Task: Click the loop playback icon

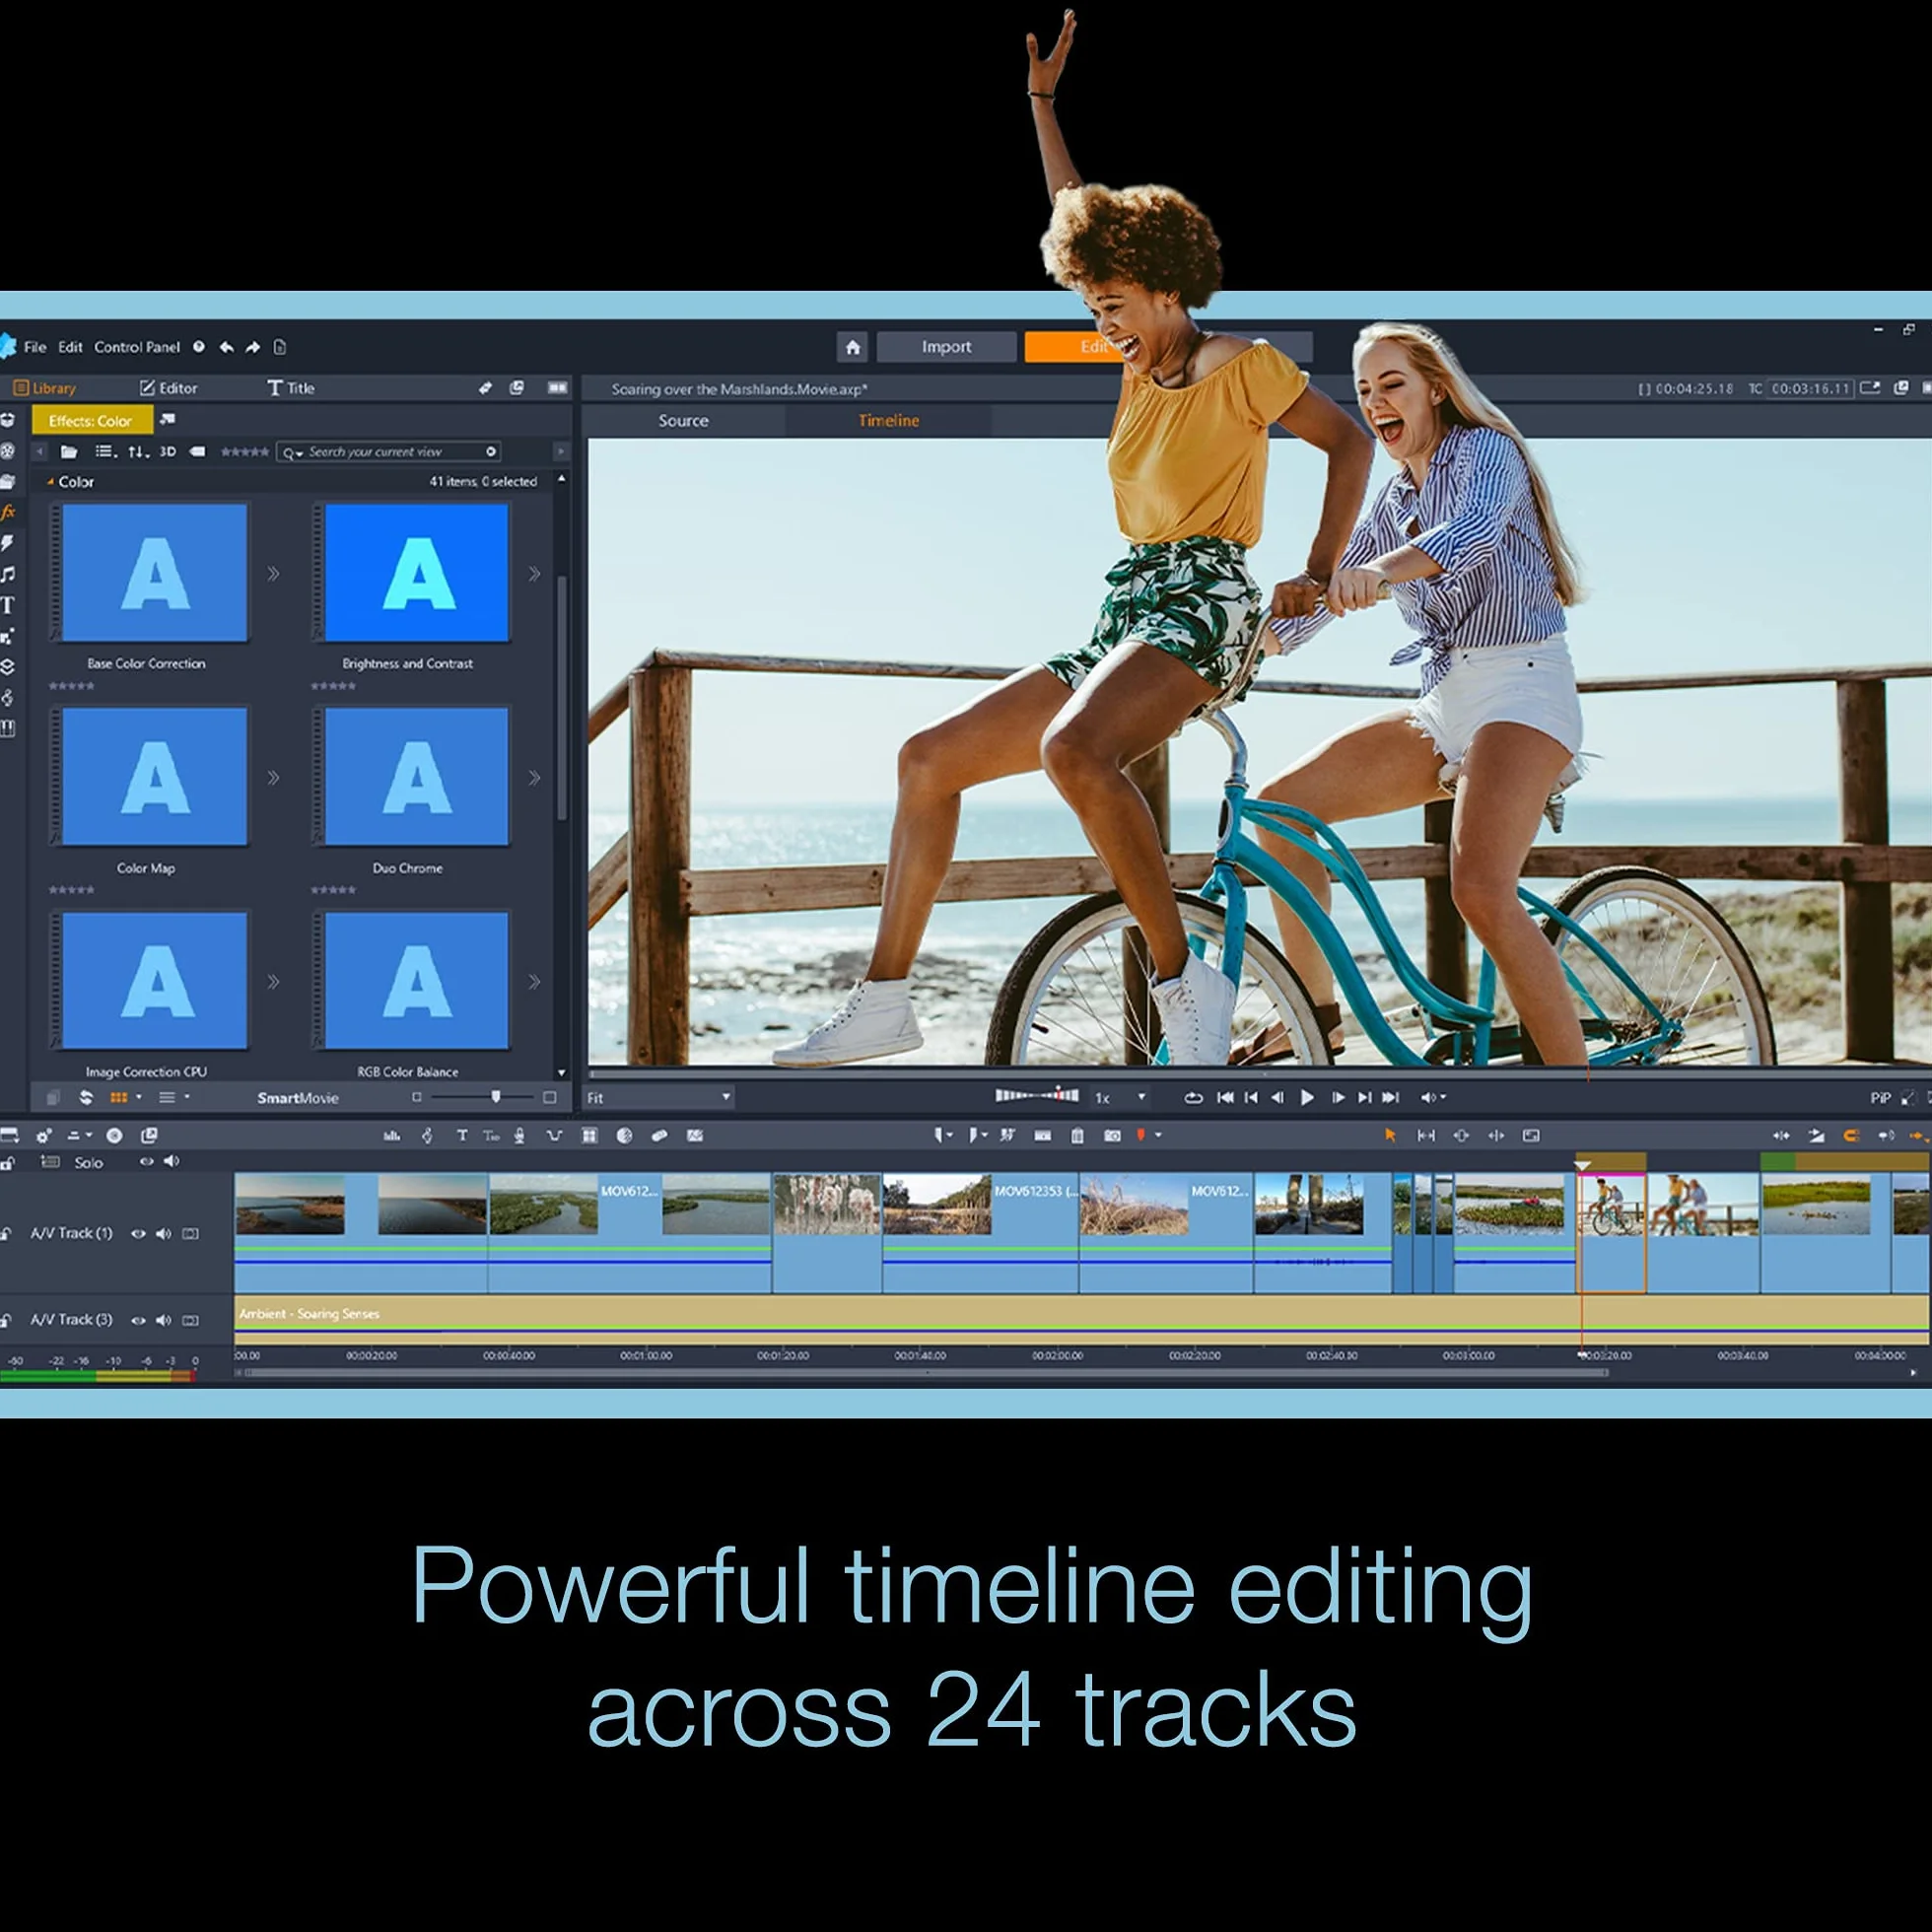Action: [1193, 1098]
